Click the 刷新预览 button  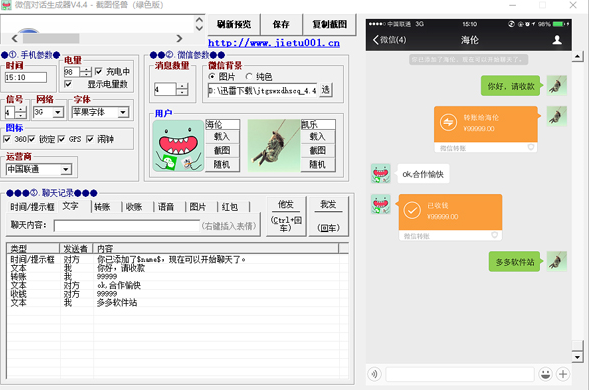point(234,24)
